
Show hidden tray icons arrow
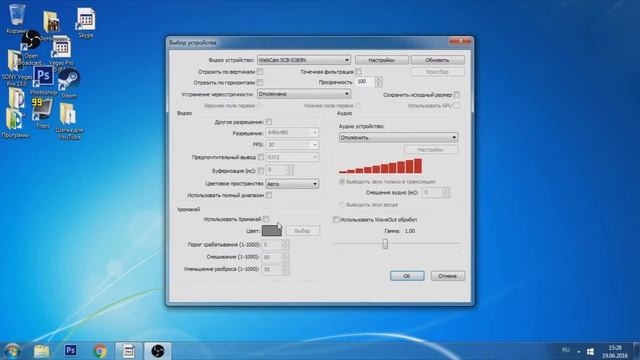579,351
